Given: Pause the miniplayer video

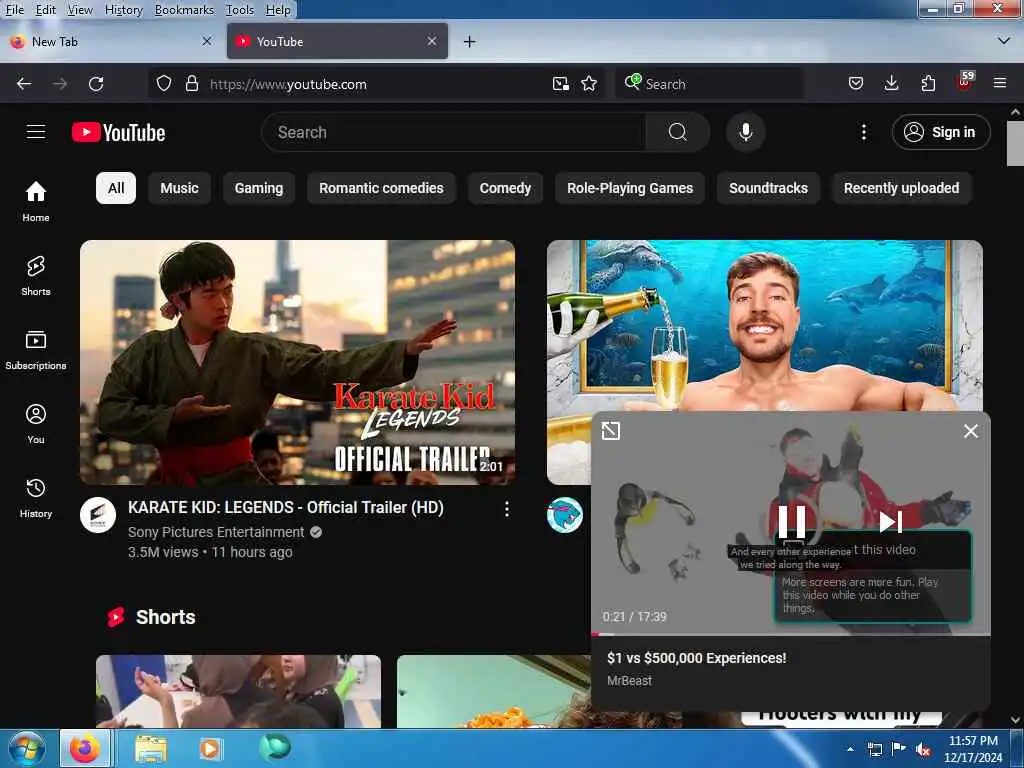Looking at the screenshot, I should 792,521.
